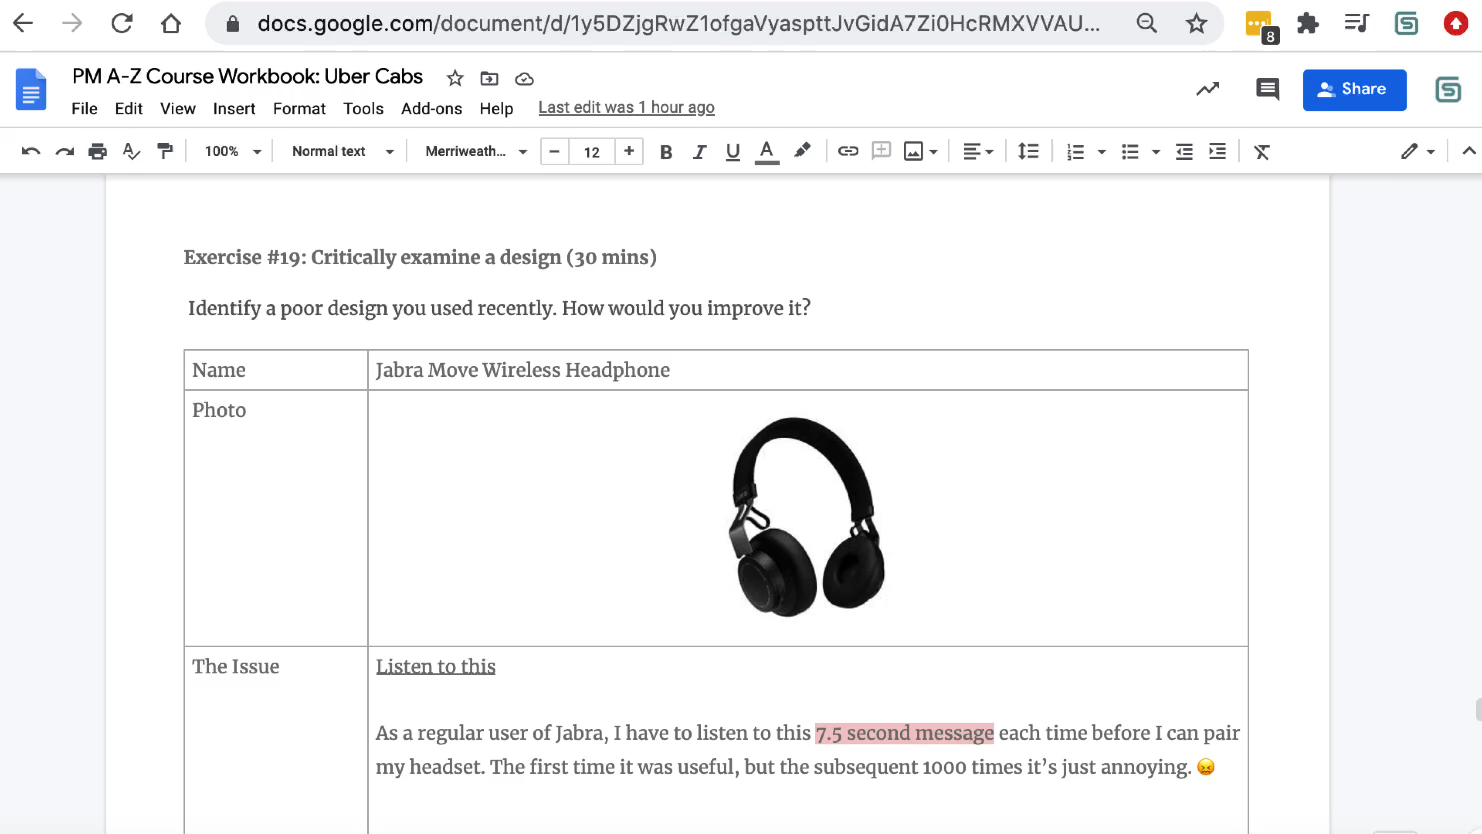
Task: Bookmark this page with the star icon
Action: (x=1196, y=23)
